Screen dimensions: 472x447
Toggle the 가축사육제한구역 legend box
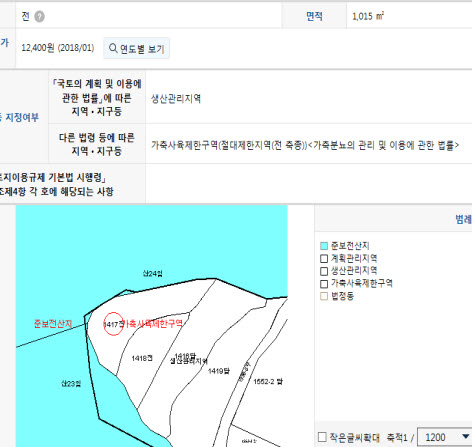pos(324,284)
